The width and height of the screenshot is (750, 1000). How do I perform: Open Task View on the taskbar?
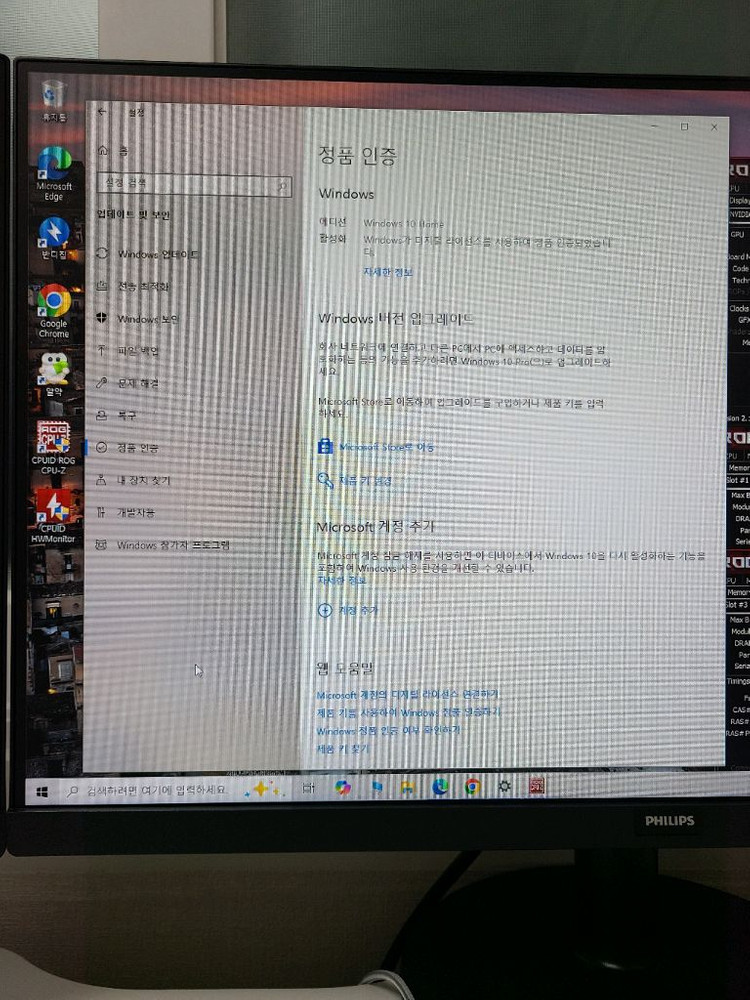pos(309,788)
